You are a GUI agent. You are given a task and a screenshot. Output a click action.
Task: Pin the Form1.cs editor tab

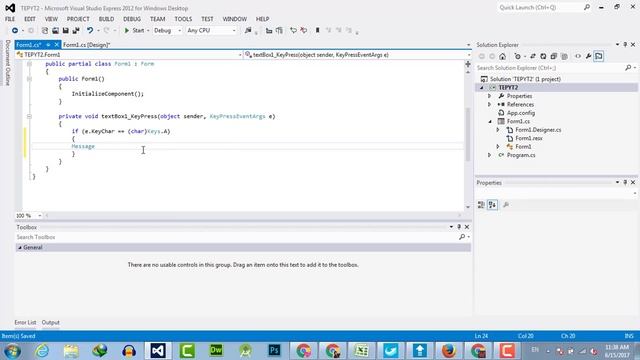[48, 45]
